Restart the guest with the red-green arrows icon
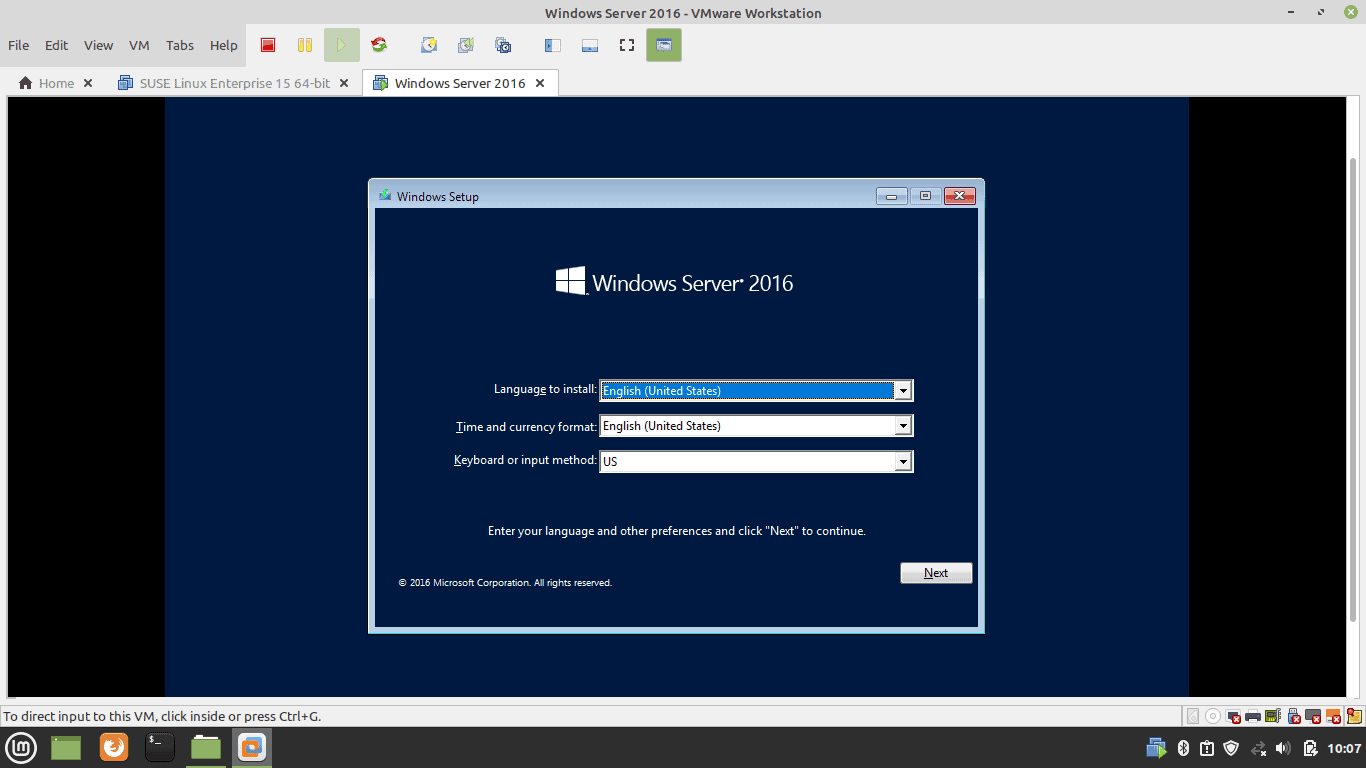Screen dimensions: 1366x768 379,45
